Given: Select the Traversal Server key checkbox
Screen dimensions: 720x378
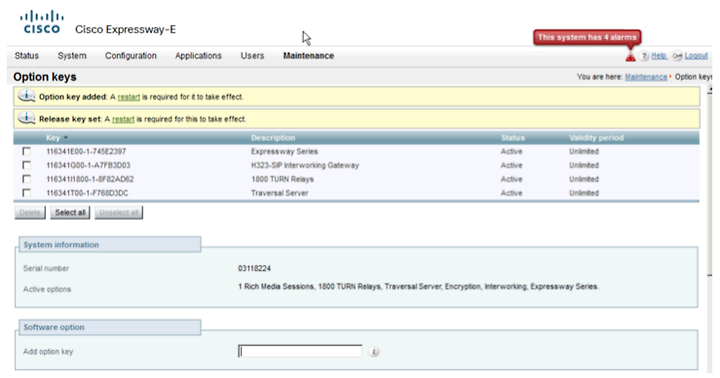Looking at the screenshot, I should click(27, 193).
